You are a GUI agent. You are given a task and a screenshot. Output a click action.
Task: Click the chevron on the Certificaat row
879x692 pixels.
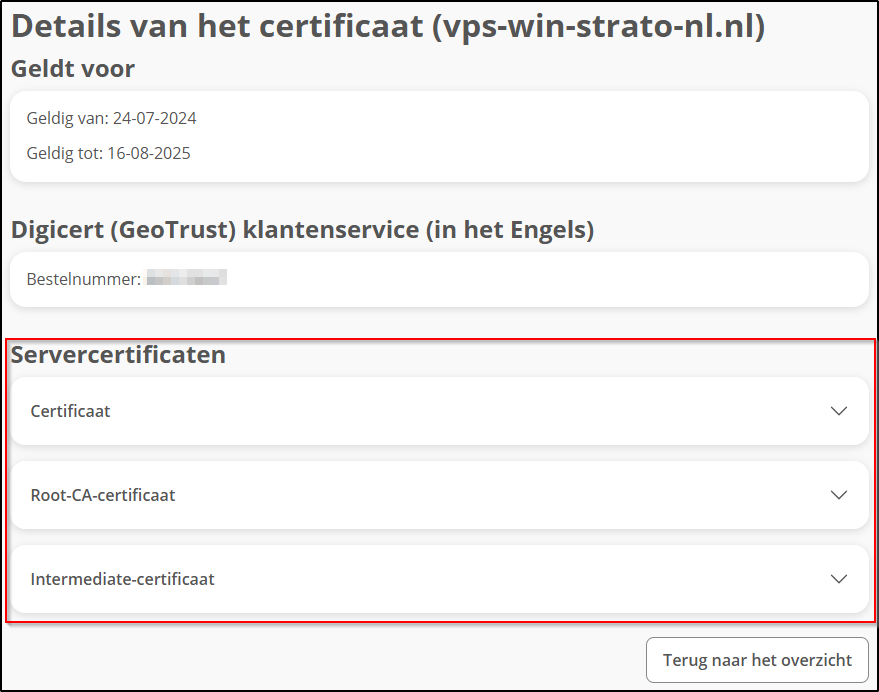(839, 411)
